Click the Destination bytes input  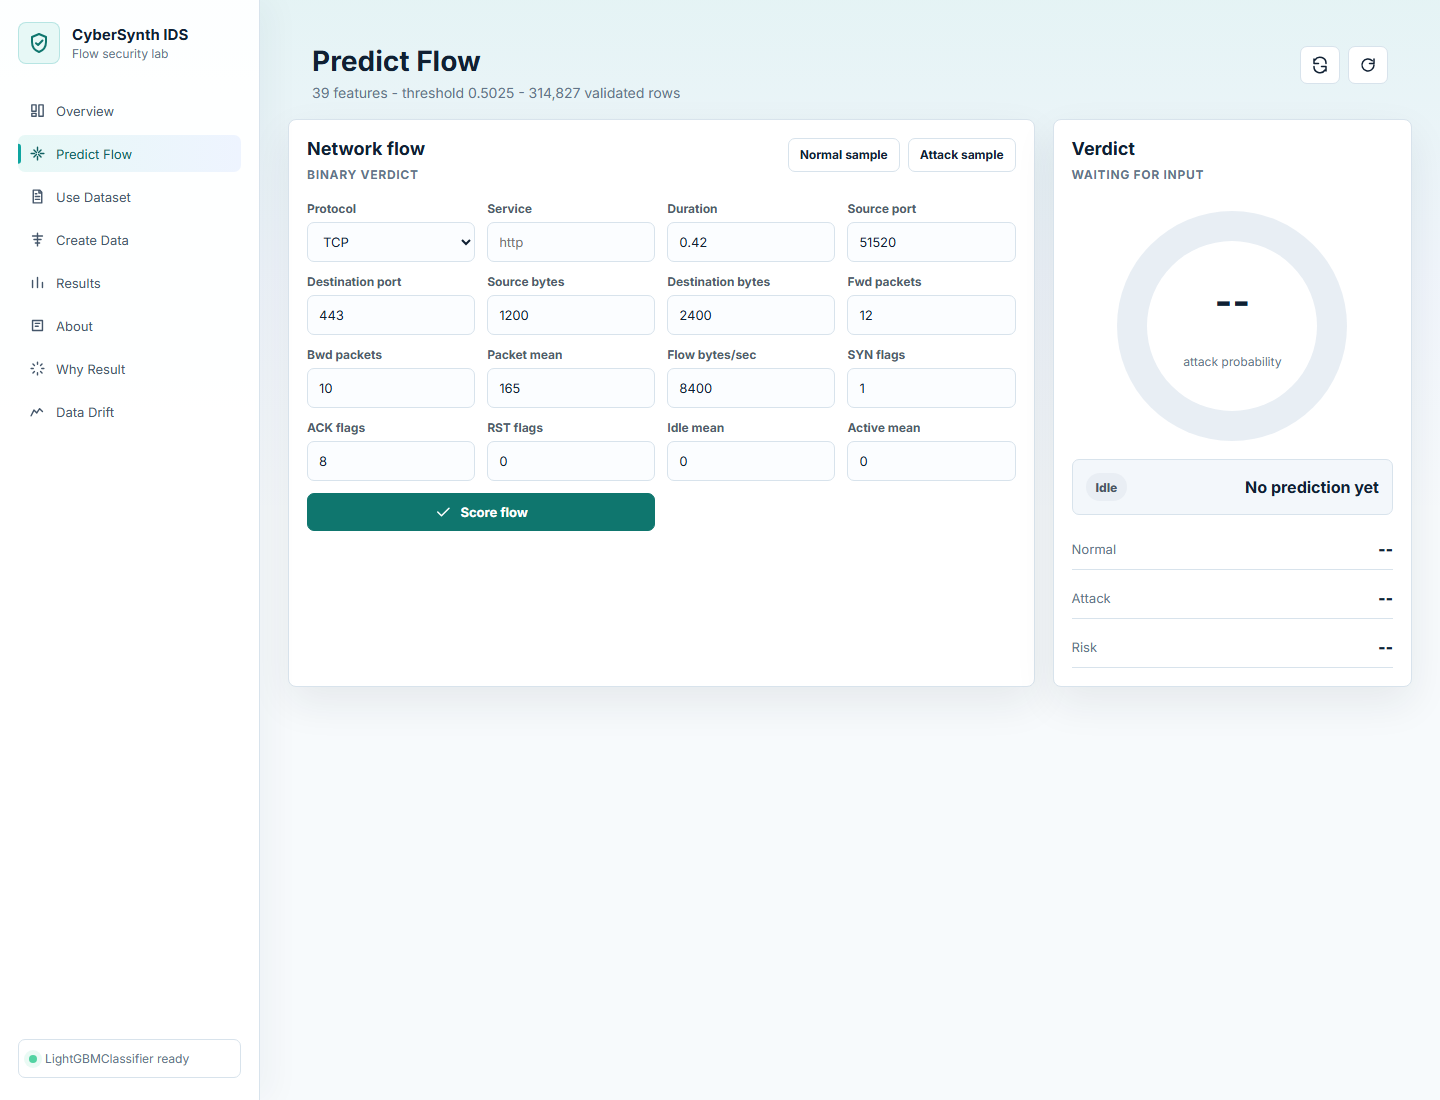751,315
